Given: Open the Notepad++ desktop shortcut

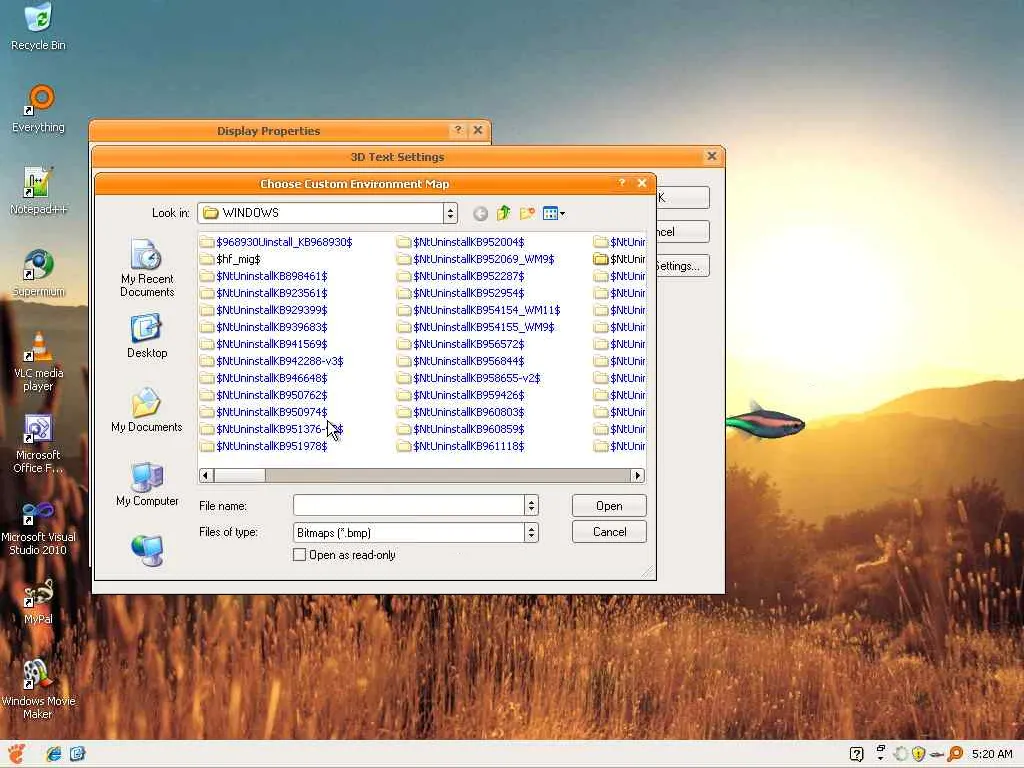Looking at the screenshot, I should tap(38, 191).
